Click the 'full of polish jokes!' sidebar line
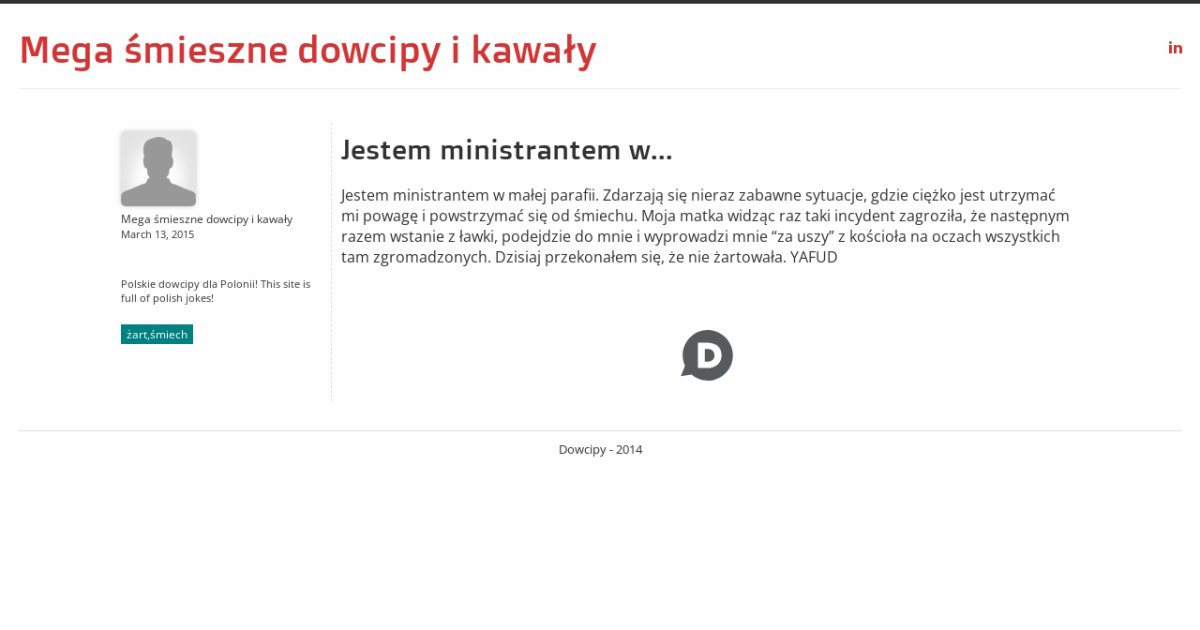This screenshot has width=1200, height=630. point(167,298)
